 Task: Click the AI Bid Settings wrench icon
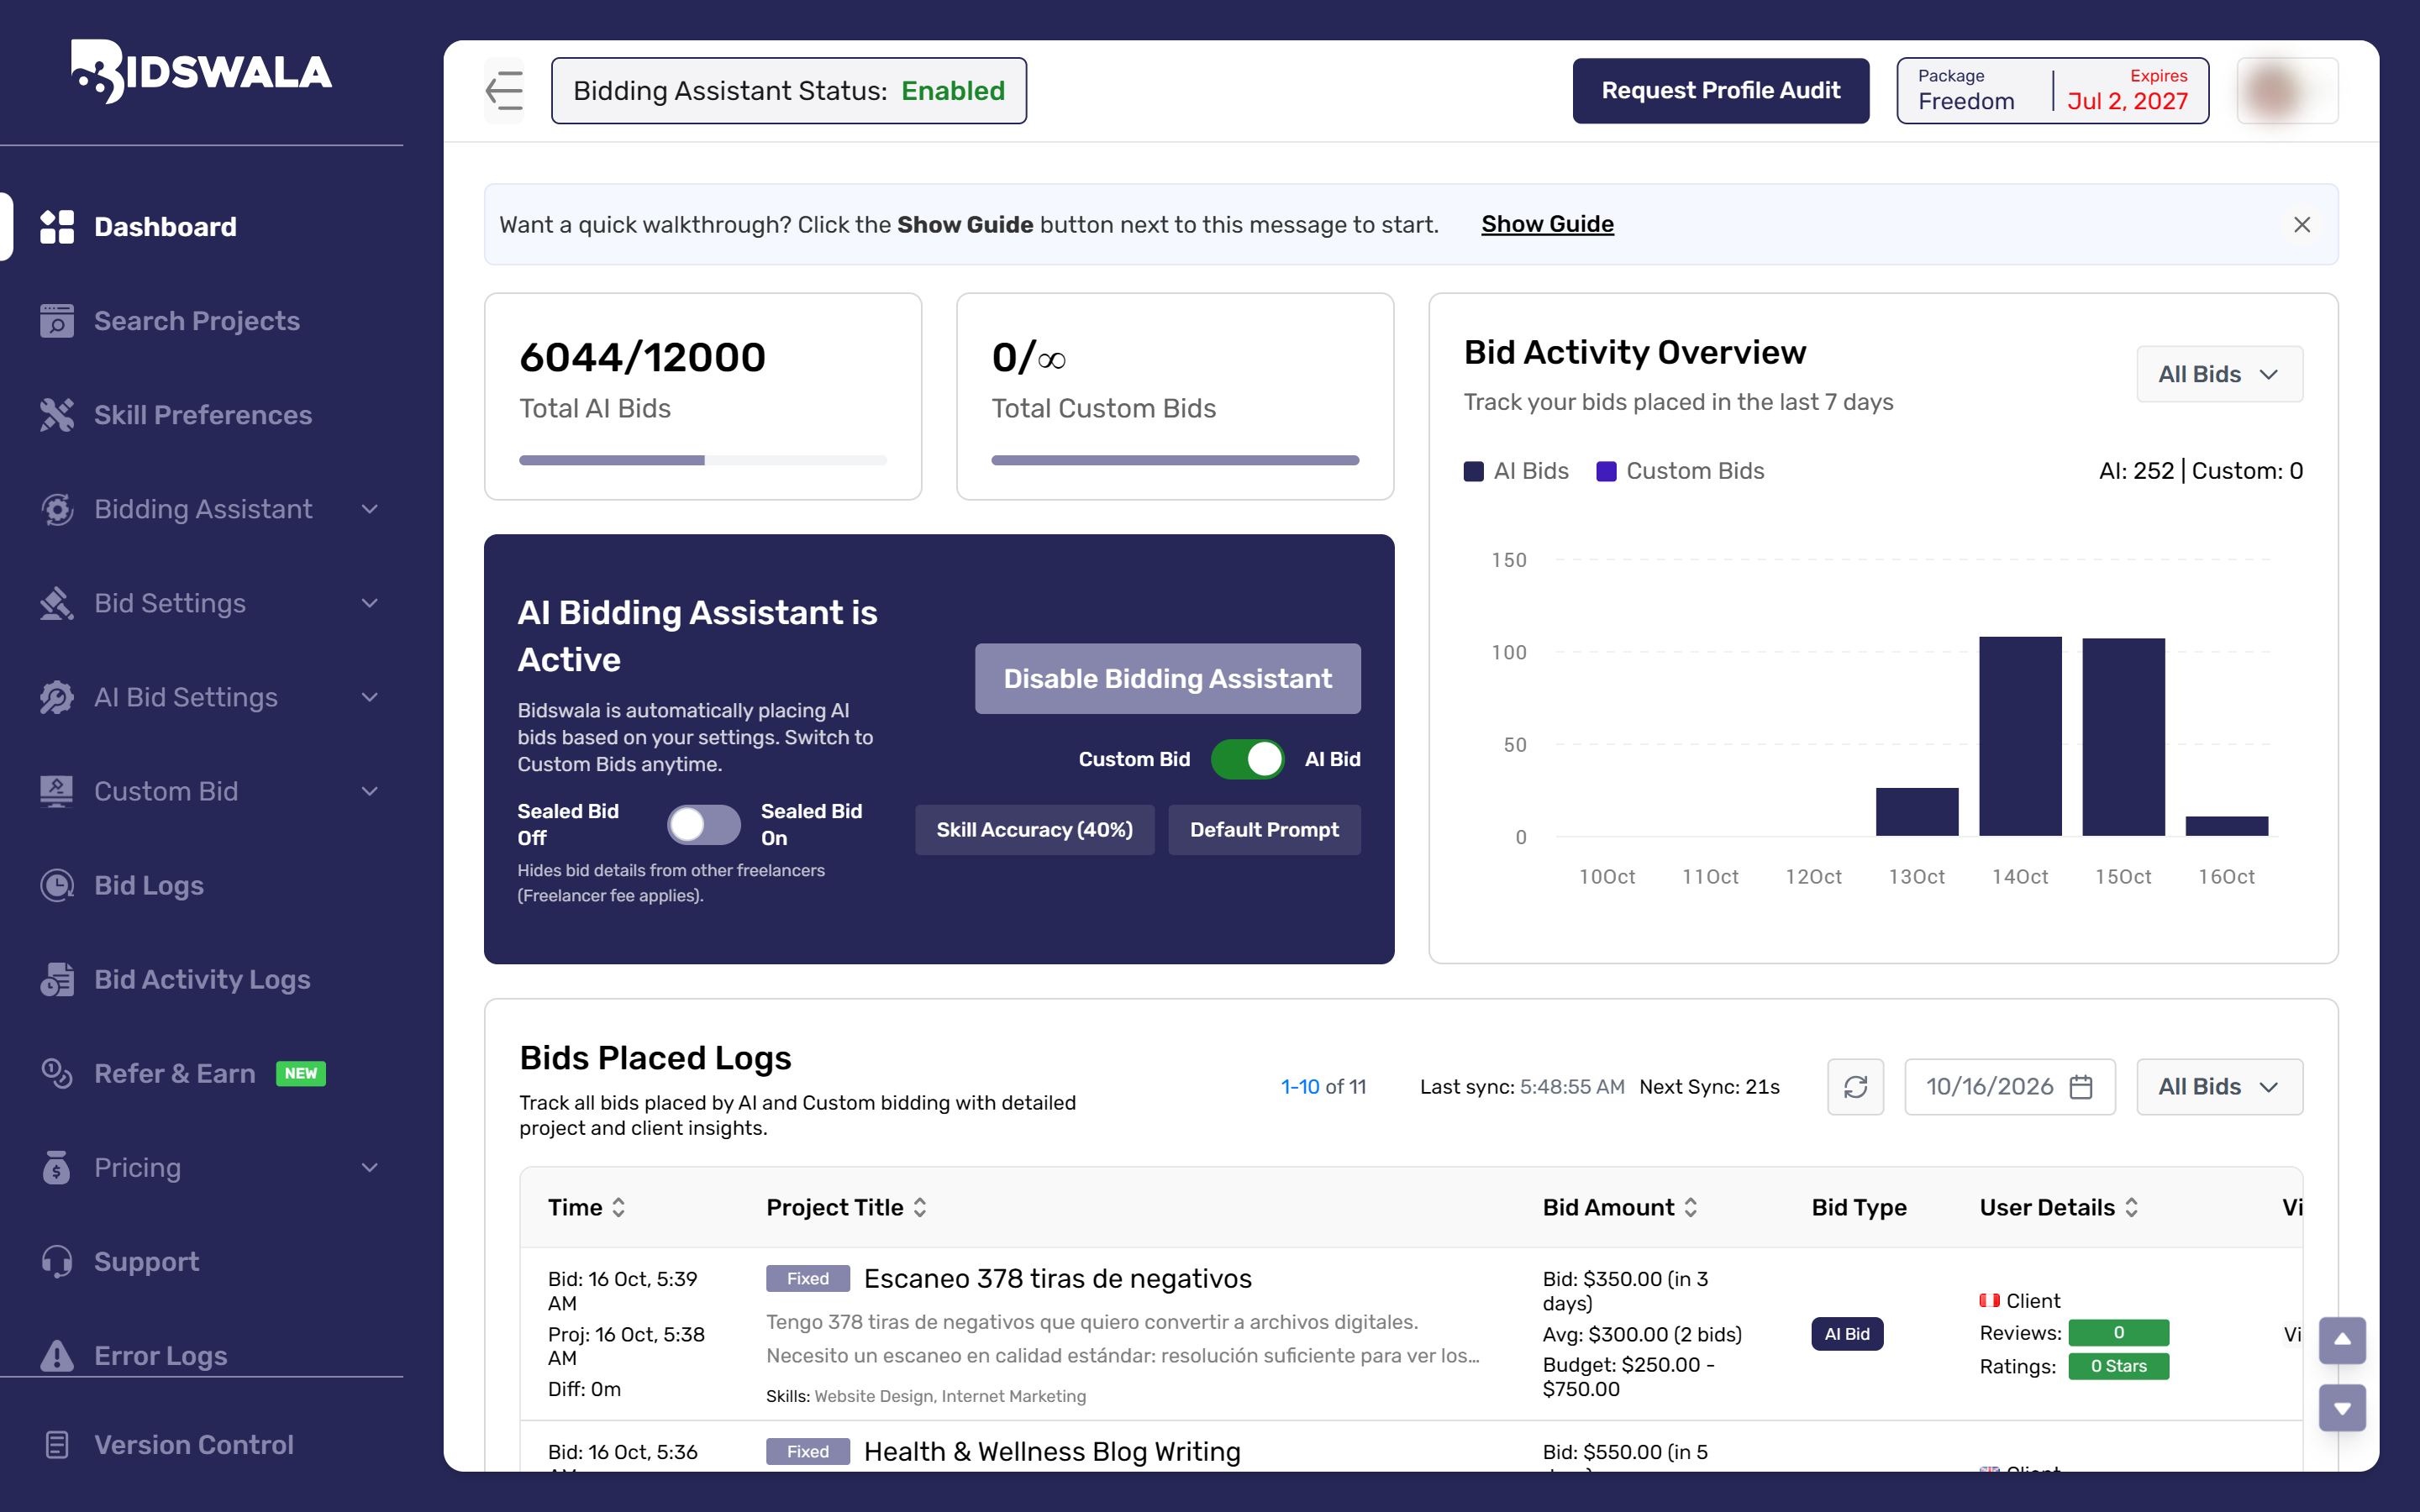coord(57,697)
